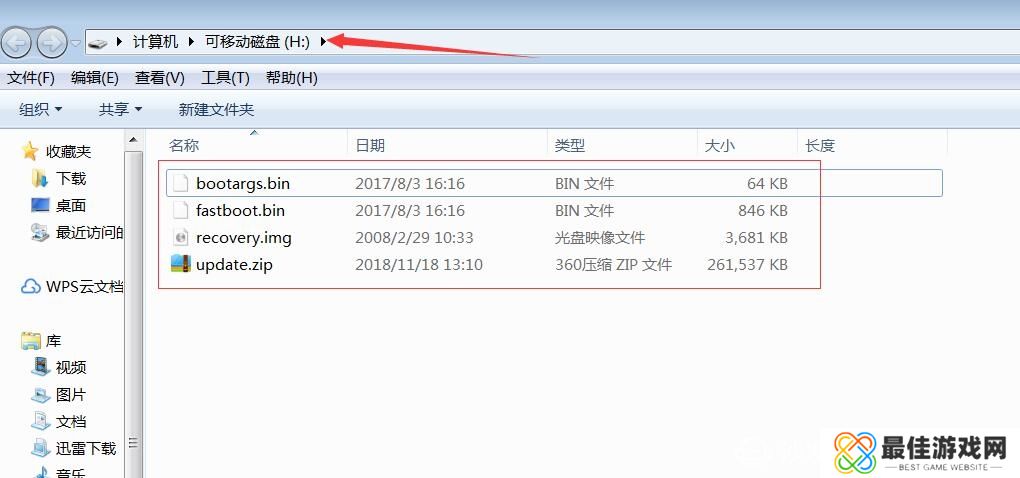This screenshot has height=478, width=1020.
Task: Select the update.zip archive icon
Action: [x=180, y=264]
